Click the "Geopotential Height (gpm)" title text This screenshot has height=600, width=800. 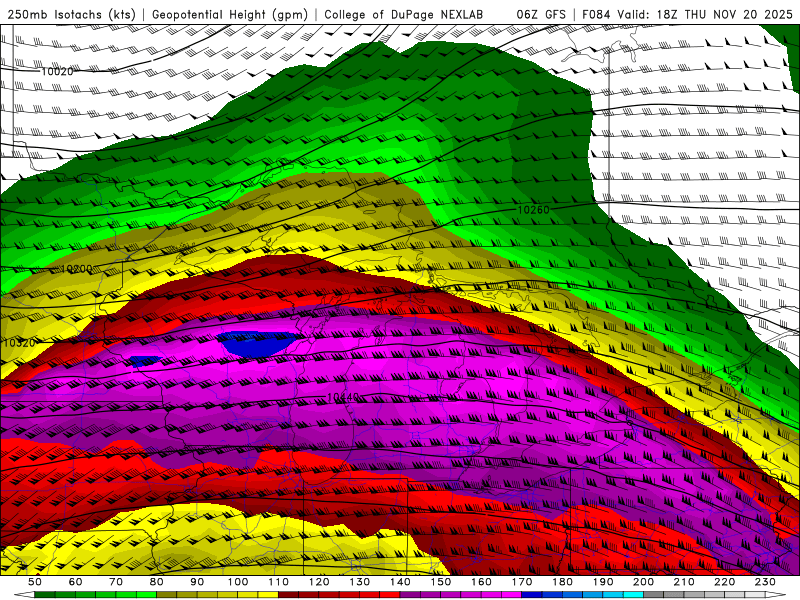click(230, 15)
